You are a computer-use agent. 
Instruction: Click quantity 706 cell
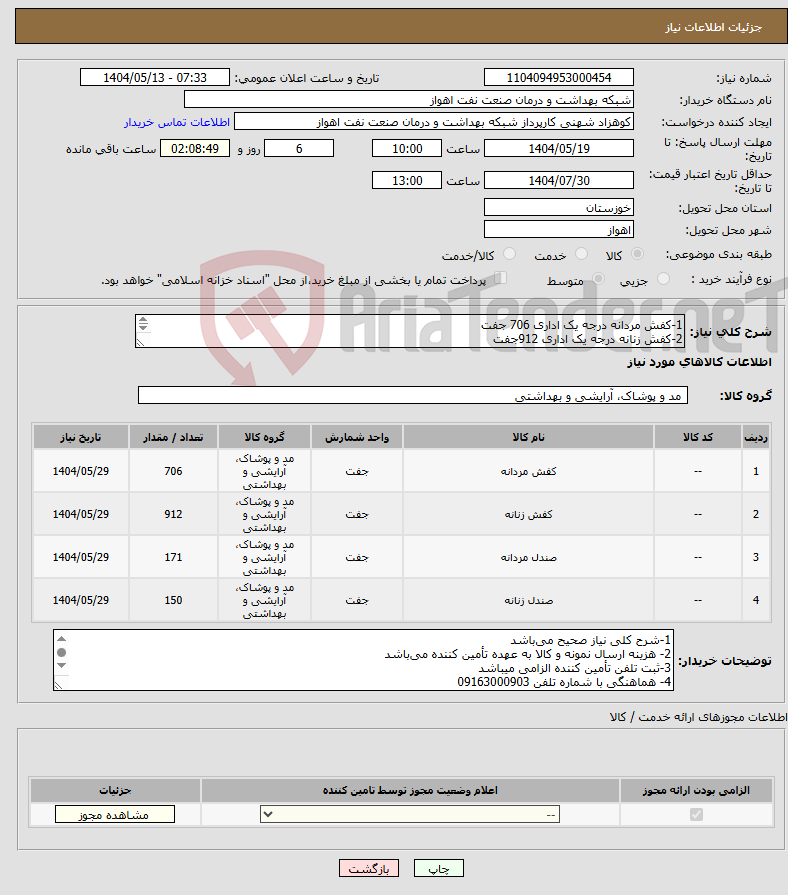(173, 471)
